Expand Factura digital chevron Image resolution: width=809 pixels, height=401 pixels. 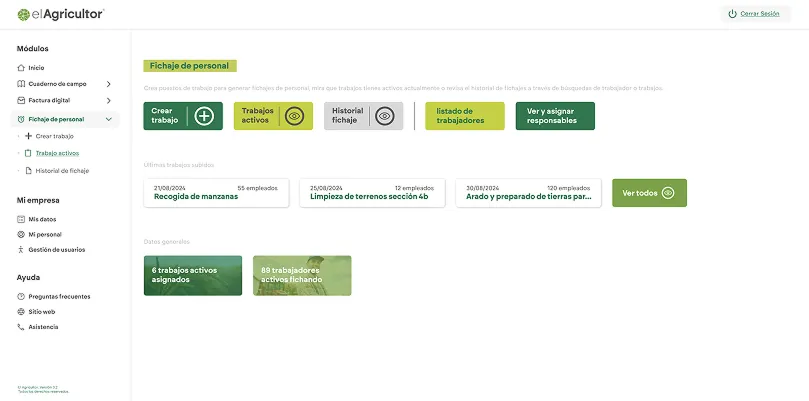(108, 100)
